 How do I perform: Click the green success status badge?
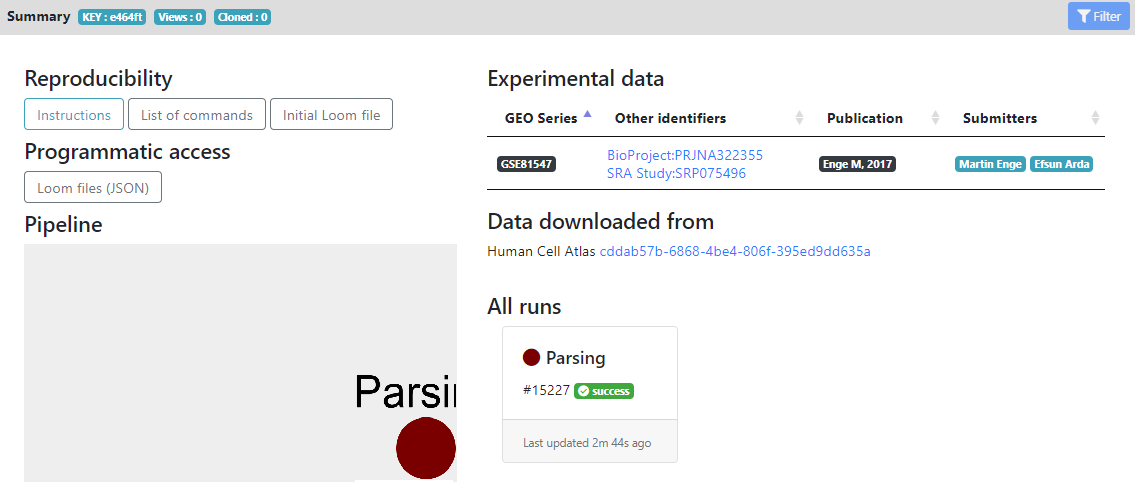coord(604,391)
